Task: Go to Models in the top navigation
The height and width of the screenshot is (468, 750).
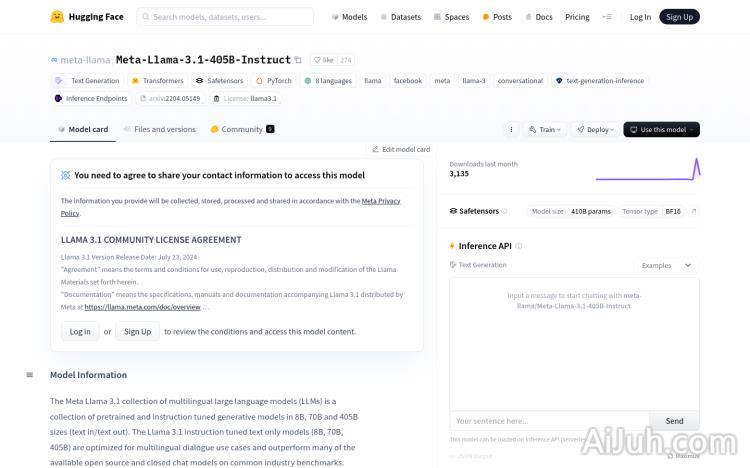Action: [348, 17]
